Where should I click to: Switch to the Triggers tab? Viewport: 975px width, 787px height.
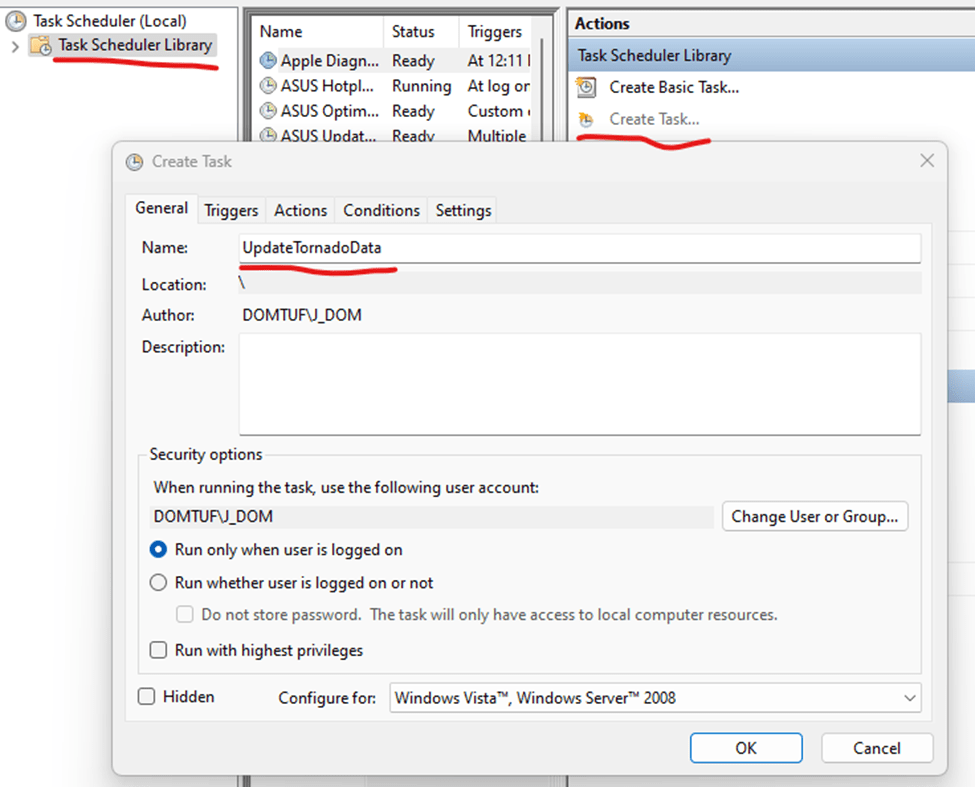231,210
